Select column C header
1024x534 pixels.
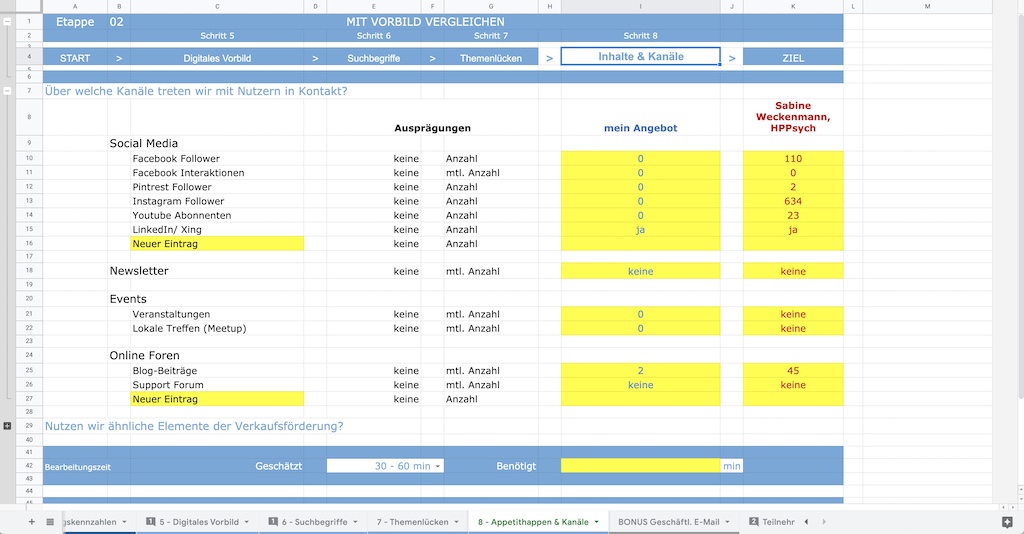[217, 6]
